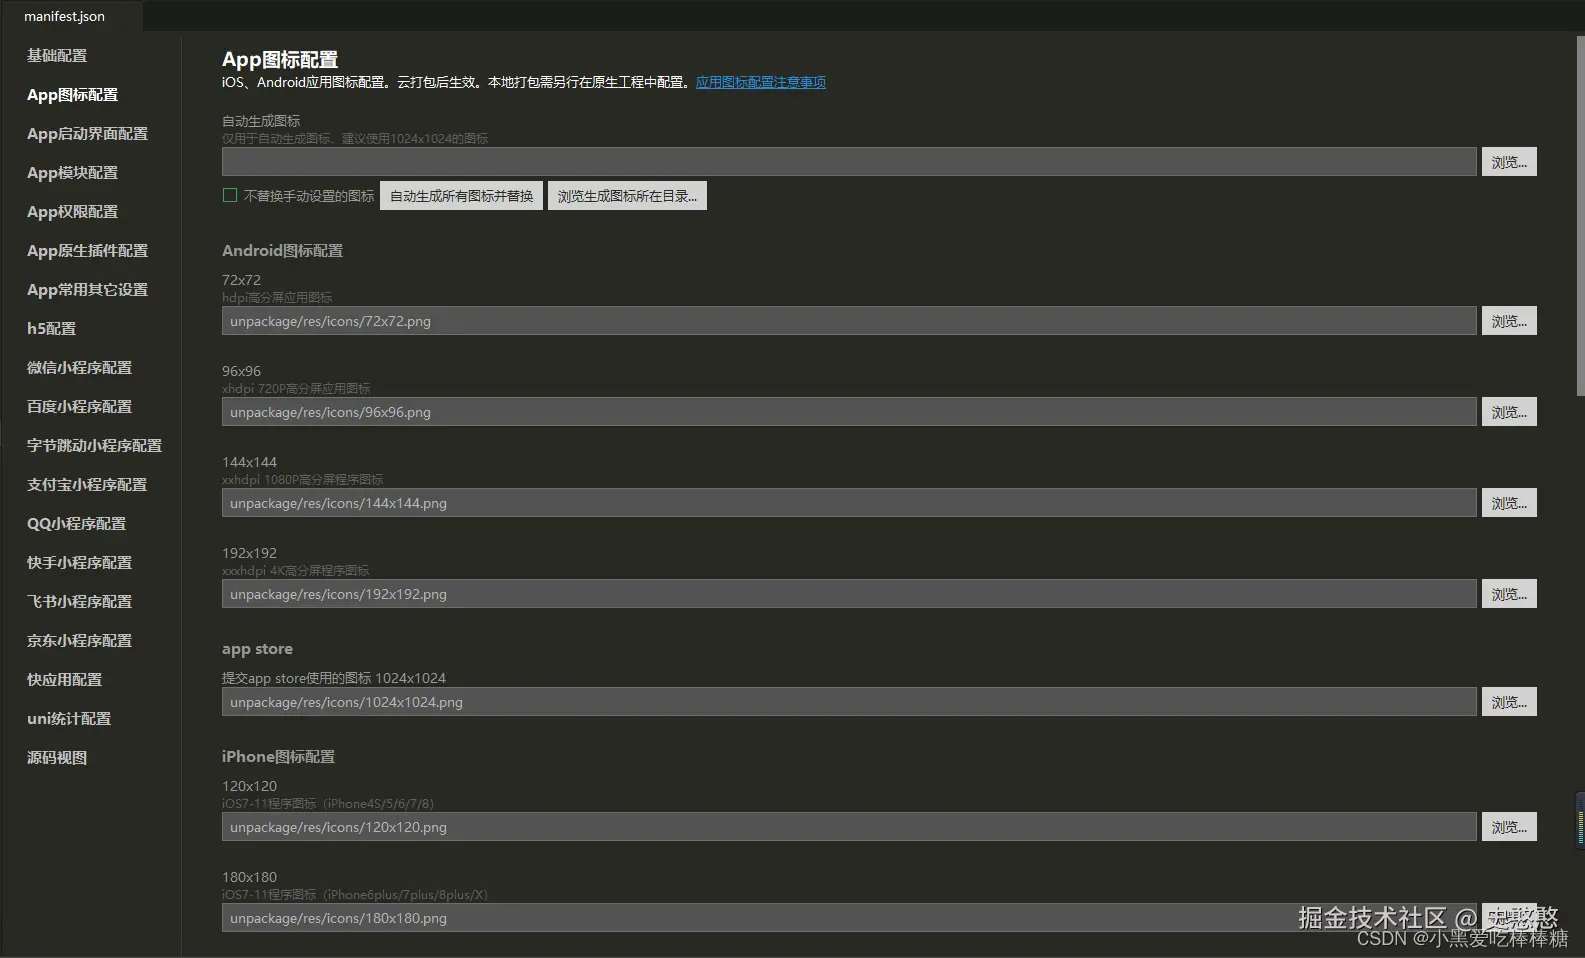
Task: Open h5配置 section
Action: pos(51,329)
